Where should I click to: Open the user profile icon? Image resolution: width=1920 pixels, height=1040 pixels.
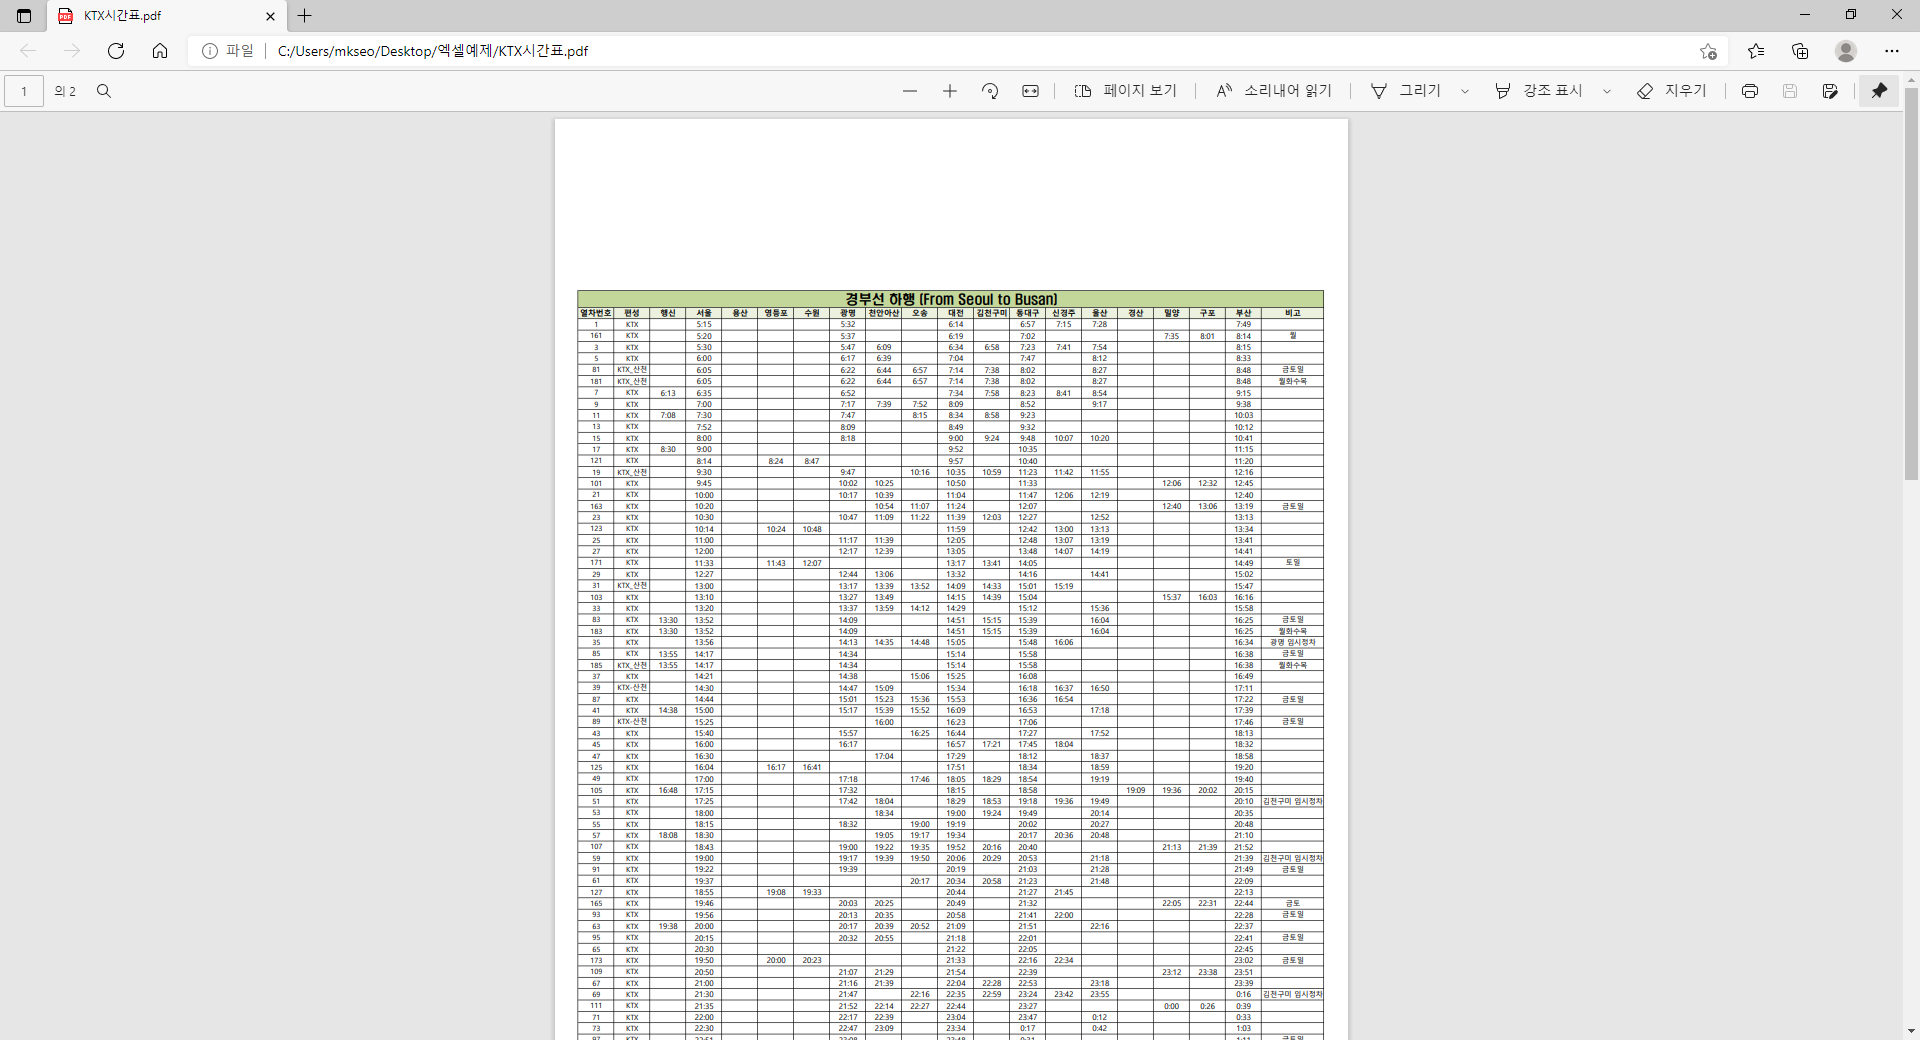click(1846, 51)
